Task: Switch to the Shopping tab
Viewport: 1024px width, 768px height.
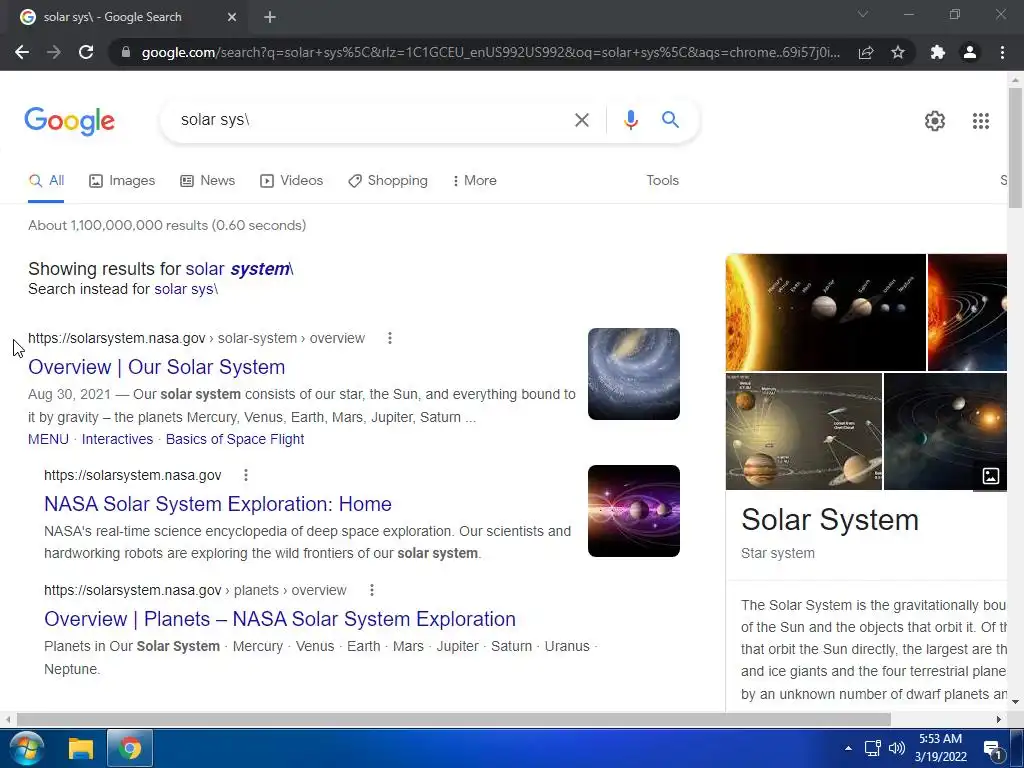Action: point(388,181)
